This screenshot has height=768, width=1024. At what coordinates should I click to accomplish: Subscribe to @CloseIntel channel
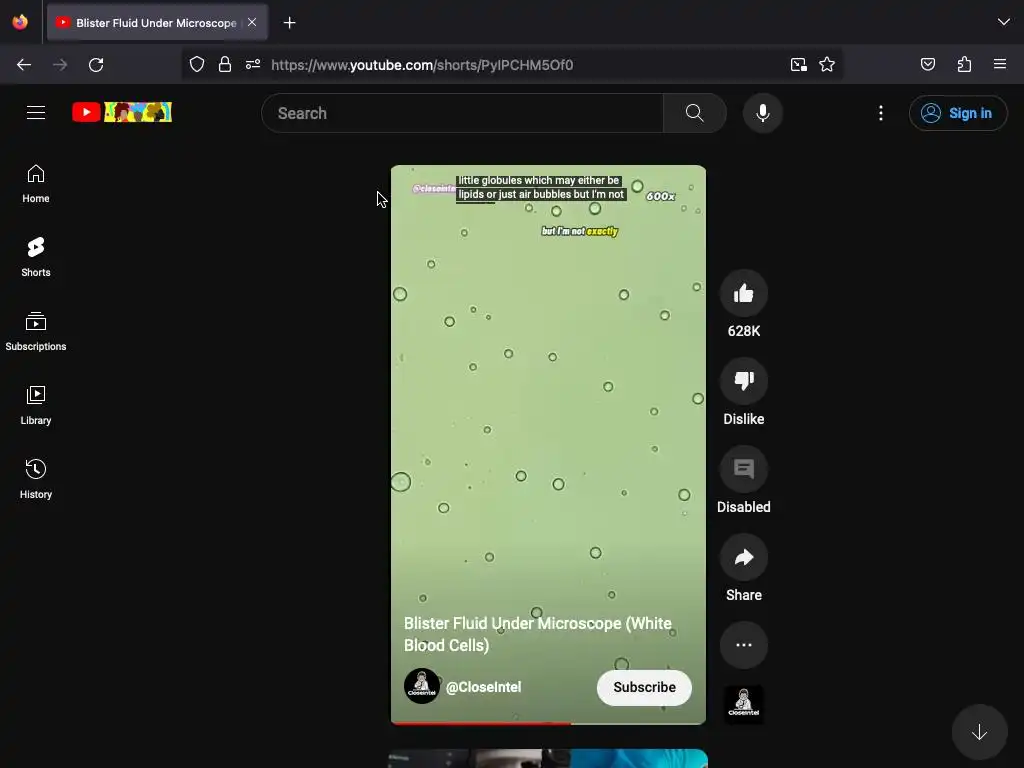(644, 687)
